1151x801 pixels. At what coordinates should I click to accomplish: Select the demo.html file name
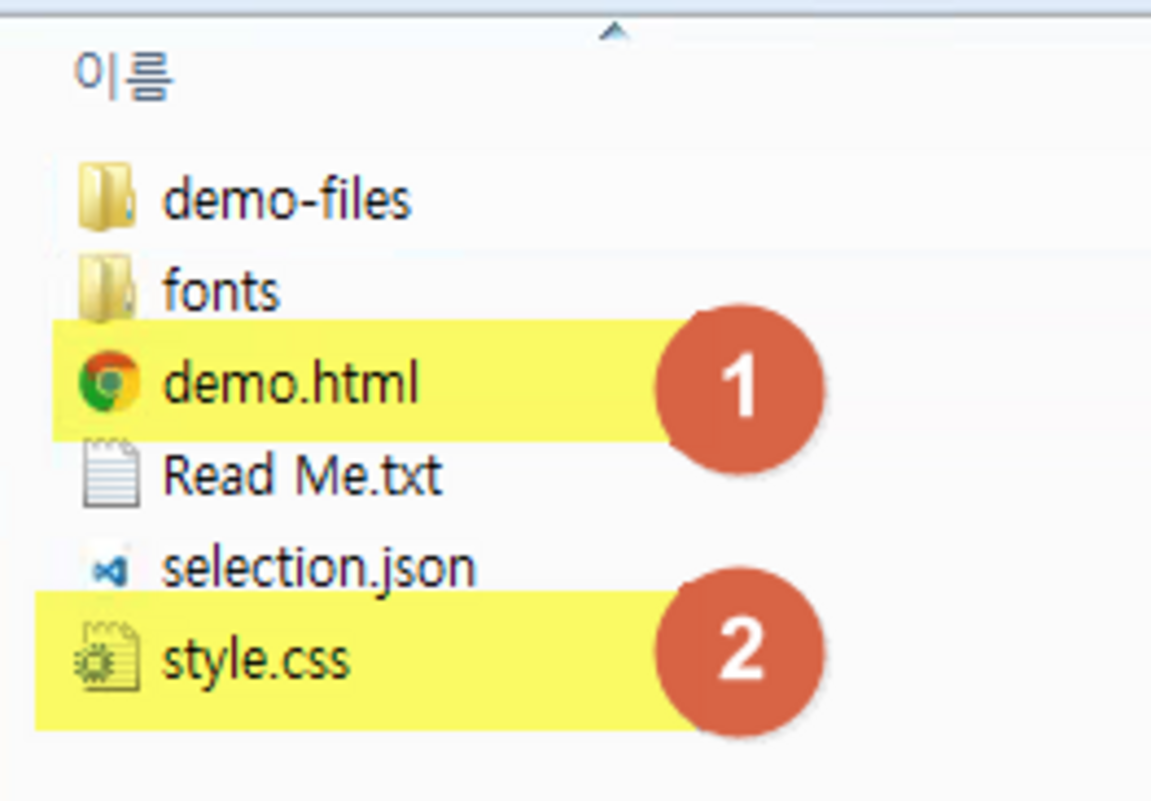click(x=290, y=384)
